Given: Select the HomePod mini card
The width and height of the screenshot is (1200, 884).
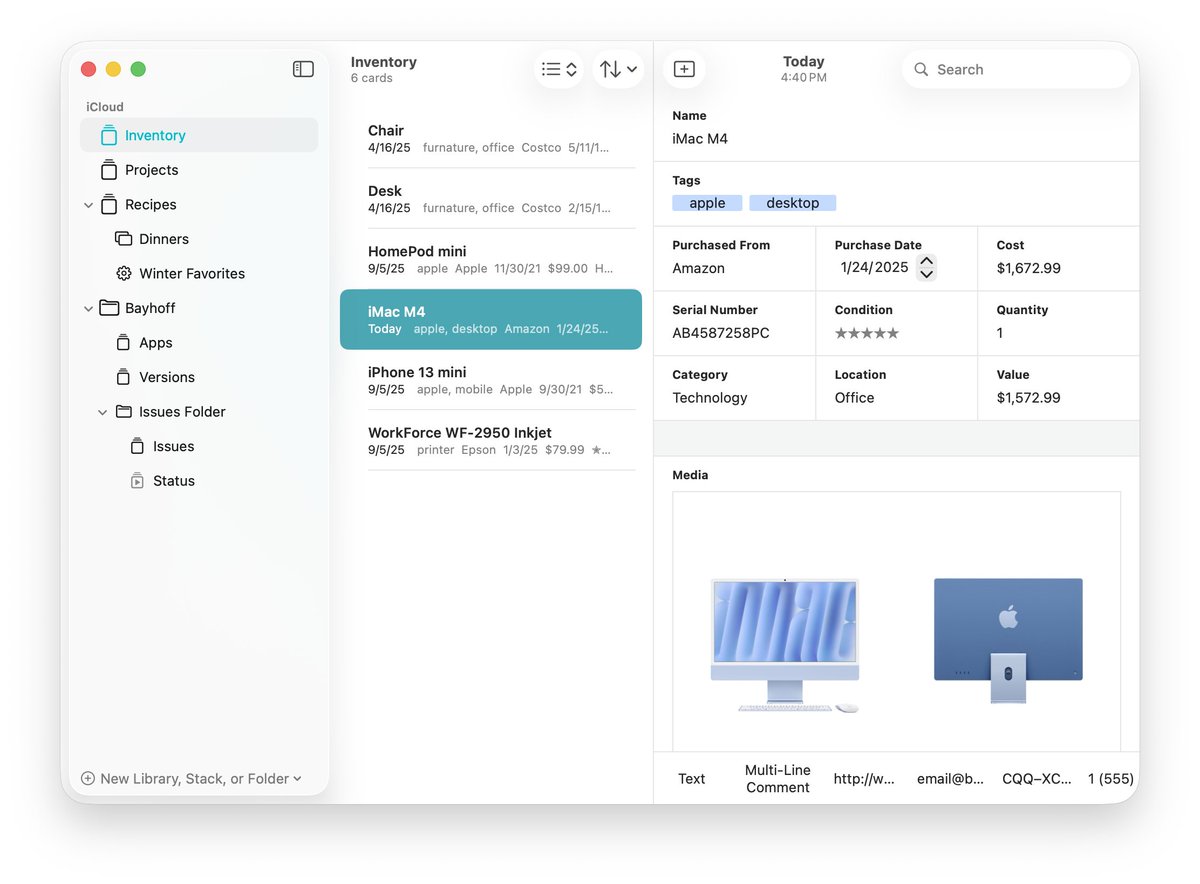Looking at the screenshot, I should (x=491, y=259).
